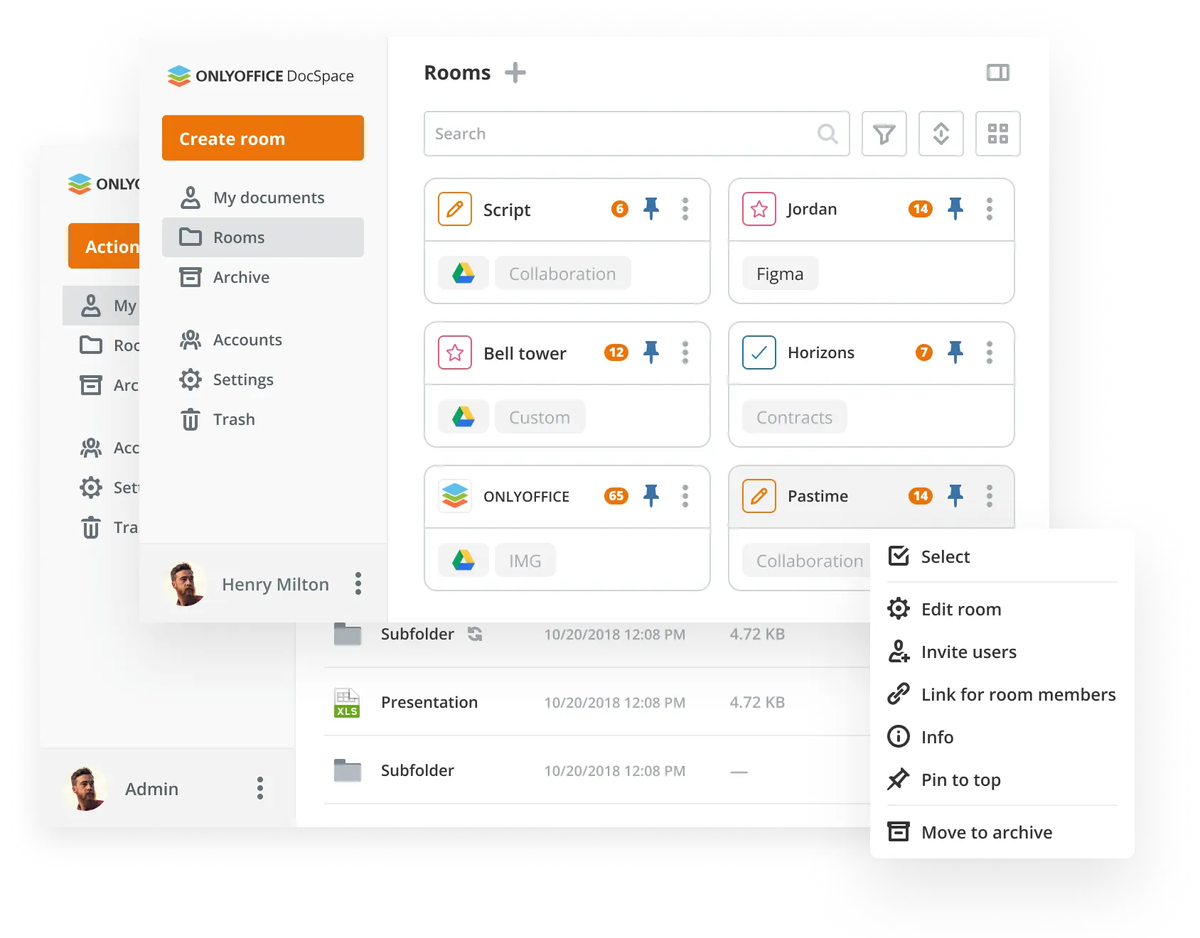Click the Script room pencil icon

(455, 210)
